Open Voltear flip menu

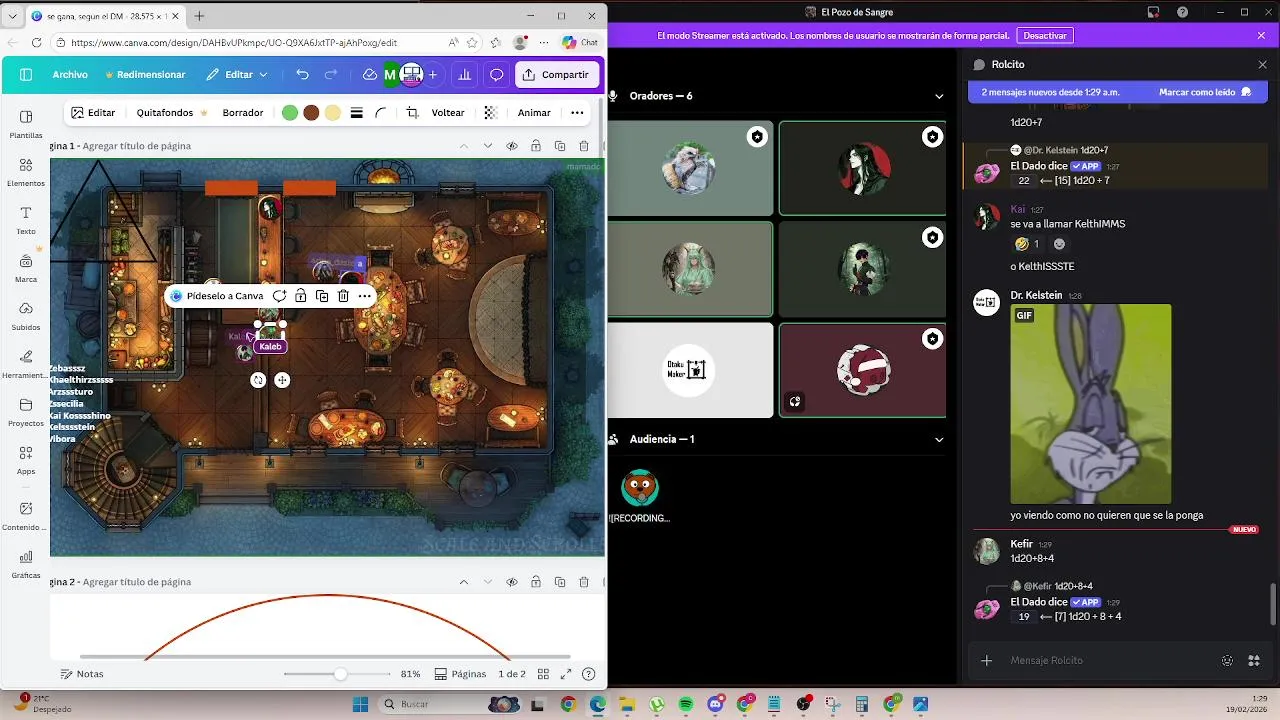[x=448, y=113]
